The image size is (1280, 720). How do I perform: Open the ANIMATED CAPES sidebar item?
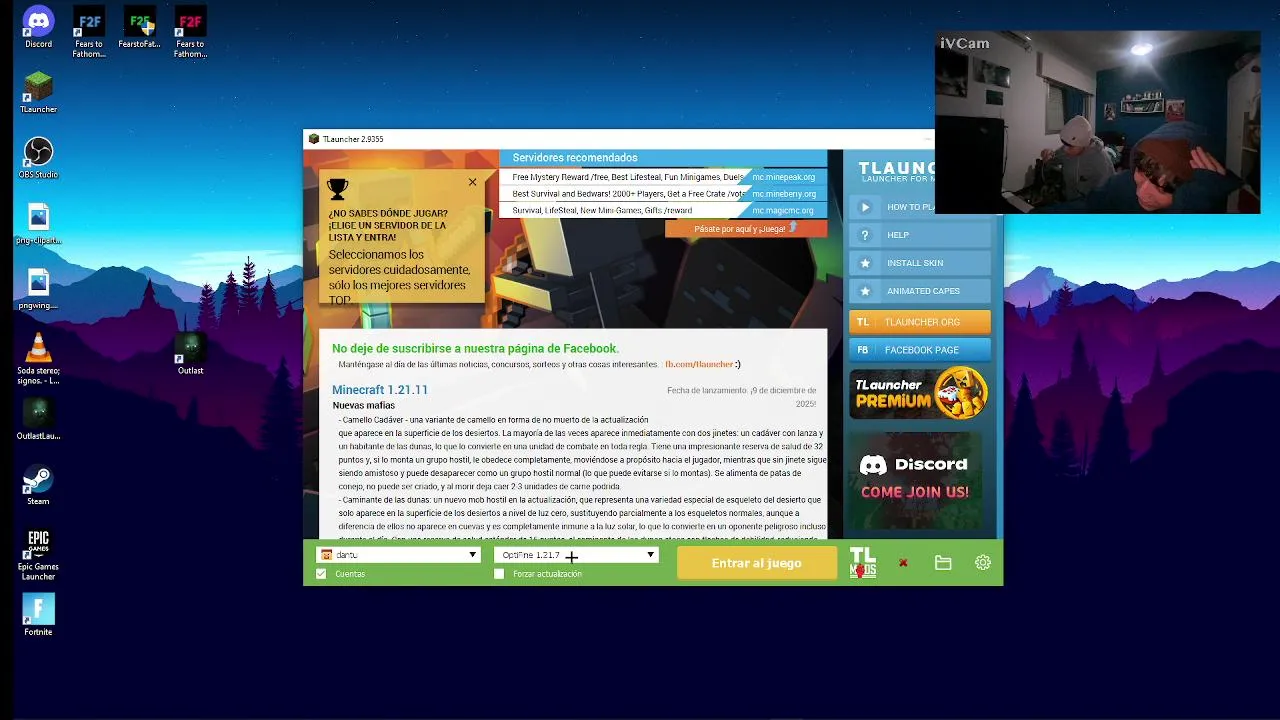tap(922, 291)
